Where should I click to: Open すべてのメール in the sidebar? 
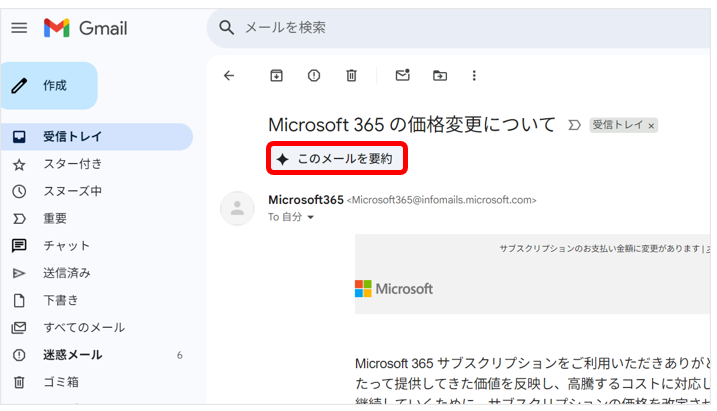point(96,328)
